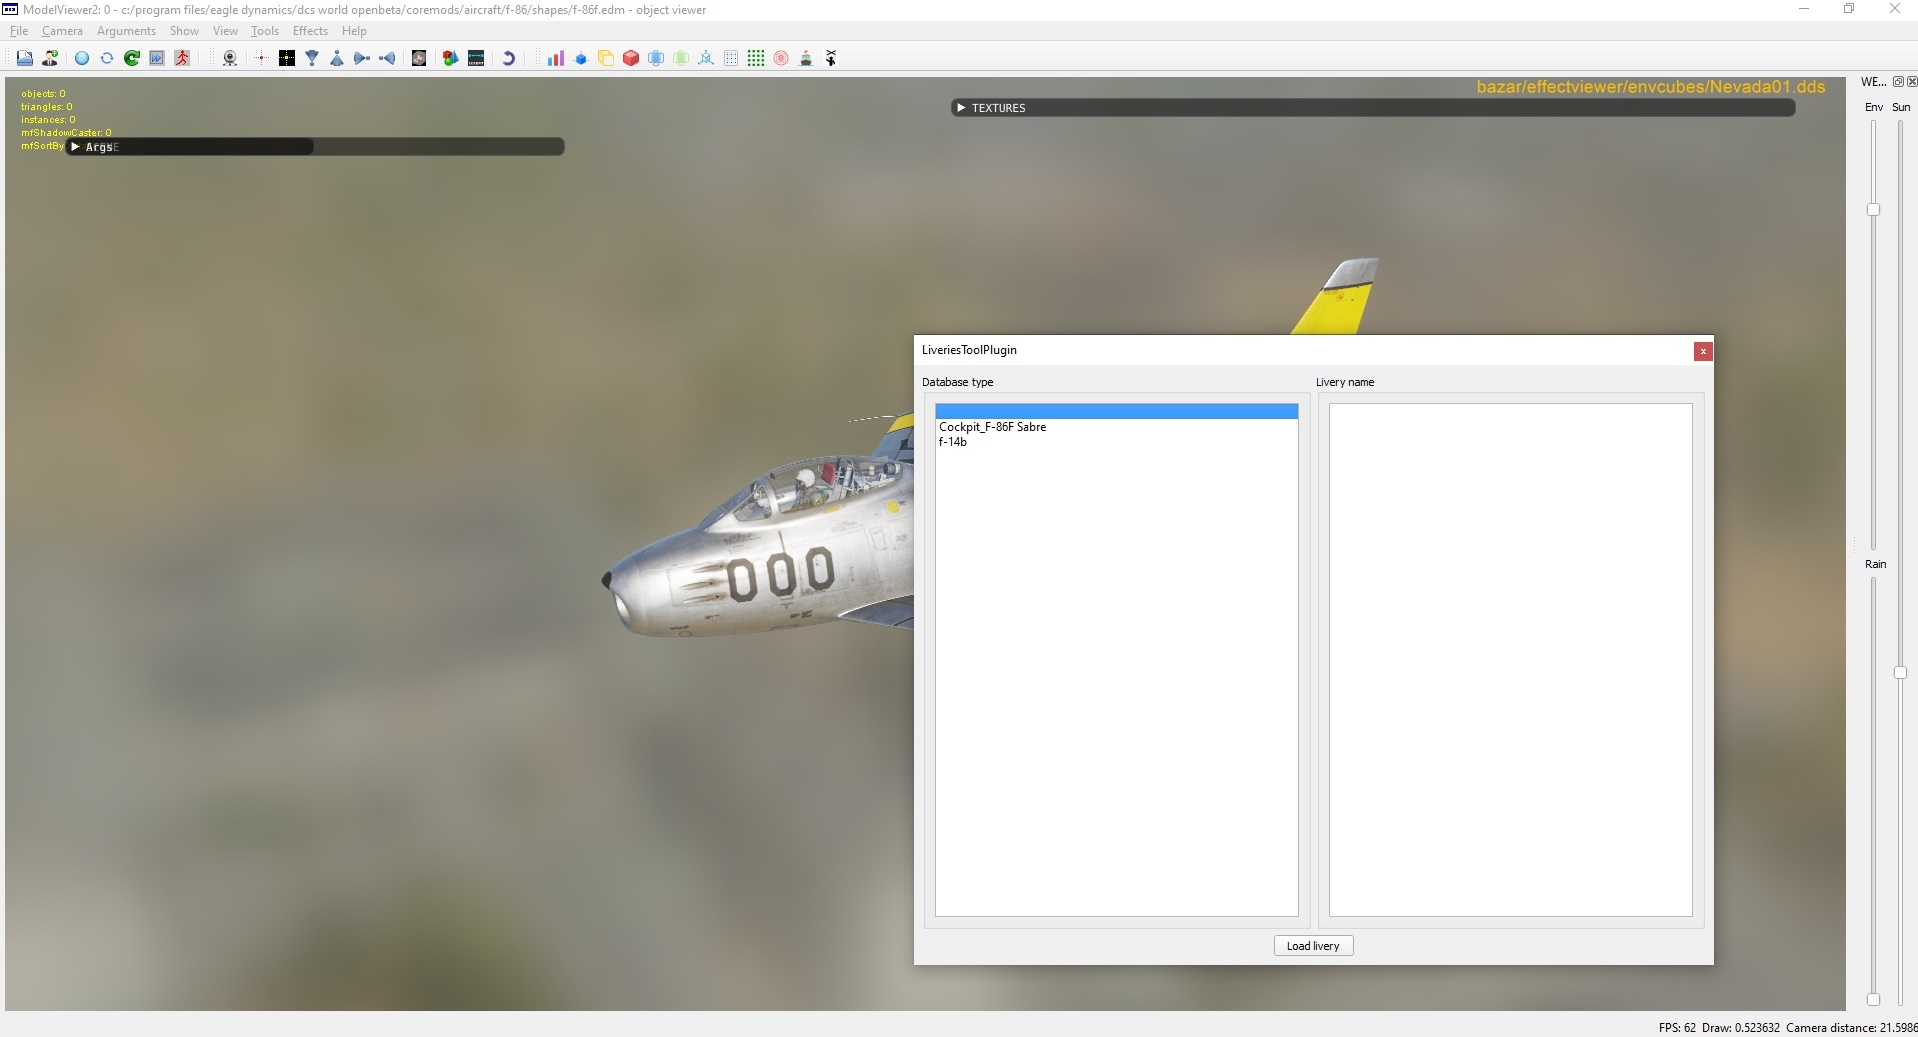Click the Sun slider handle
This screenshot has height=1037, width=1918.
tap(1900, 673)
